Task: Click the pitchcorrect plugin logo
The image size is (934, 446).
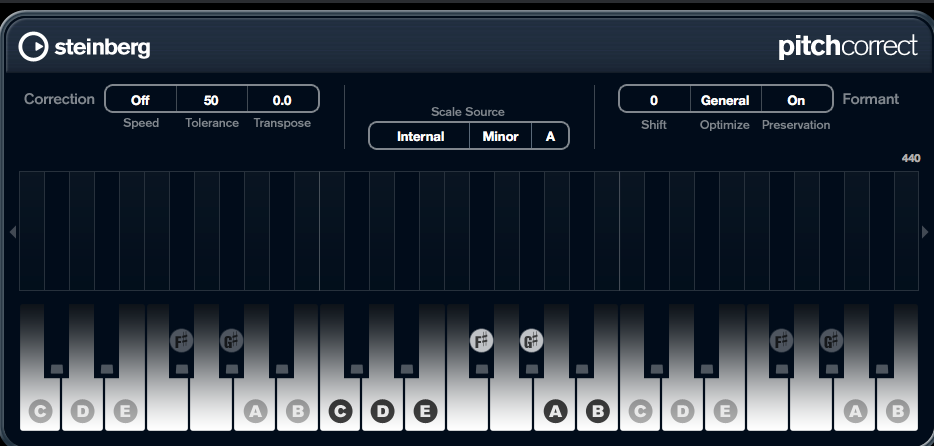Action: tap(848, 47)
